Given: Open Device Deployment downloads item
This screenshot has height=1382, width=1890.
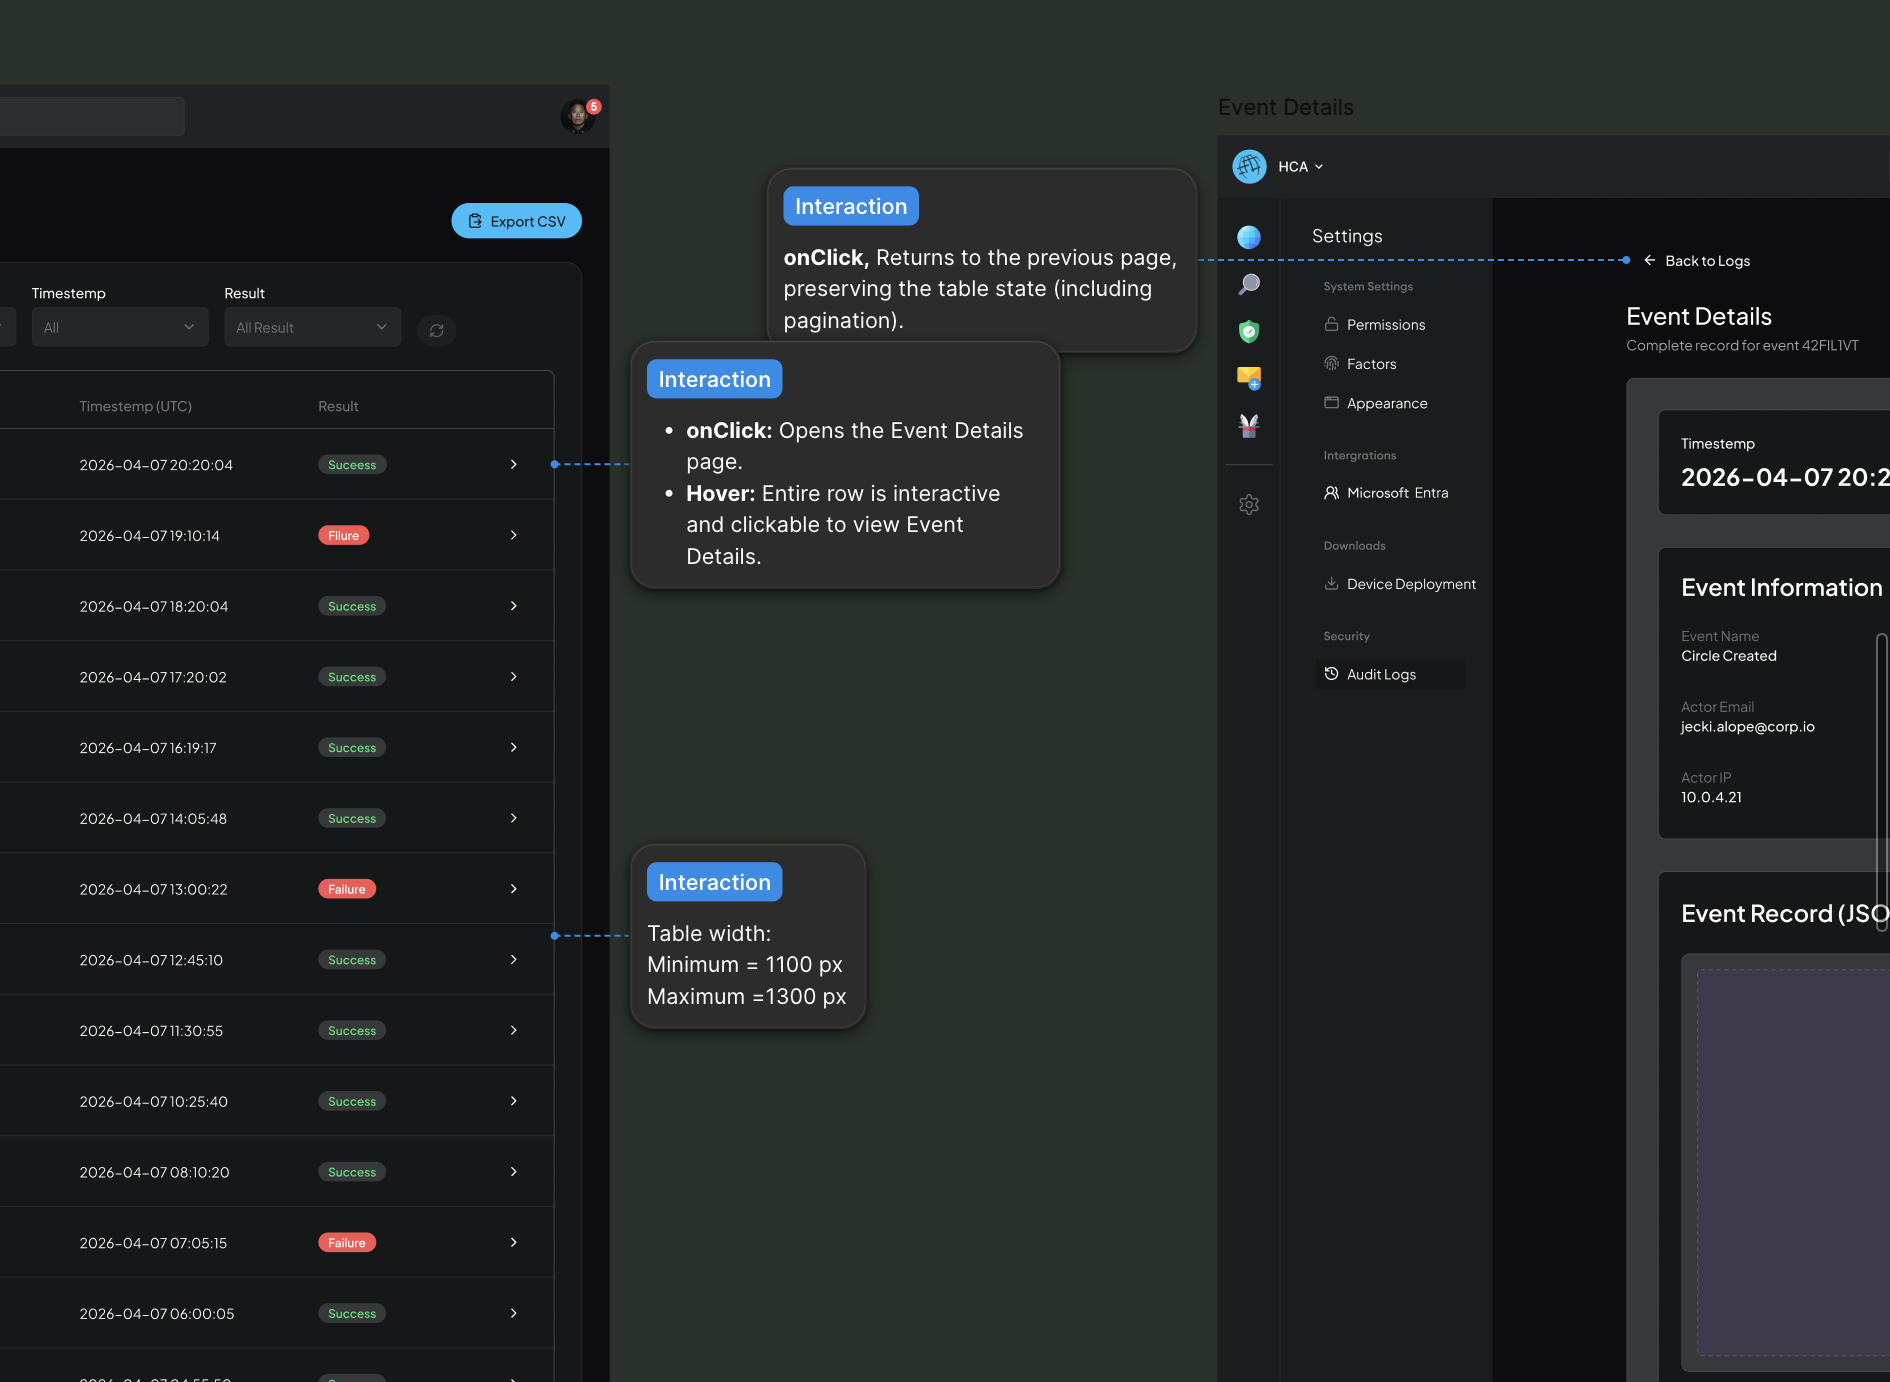Looking at the screenshot, I should (1400, 584).
